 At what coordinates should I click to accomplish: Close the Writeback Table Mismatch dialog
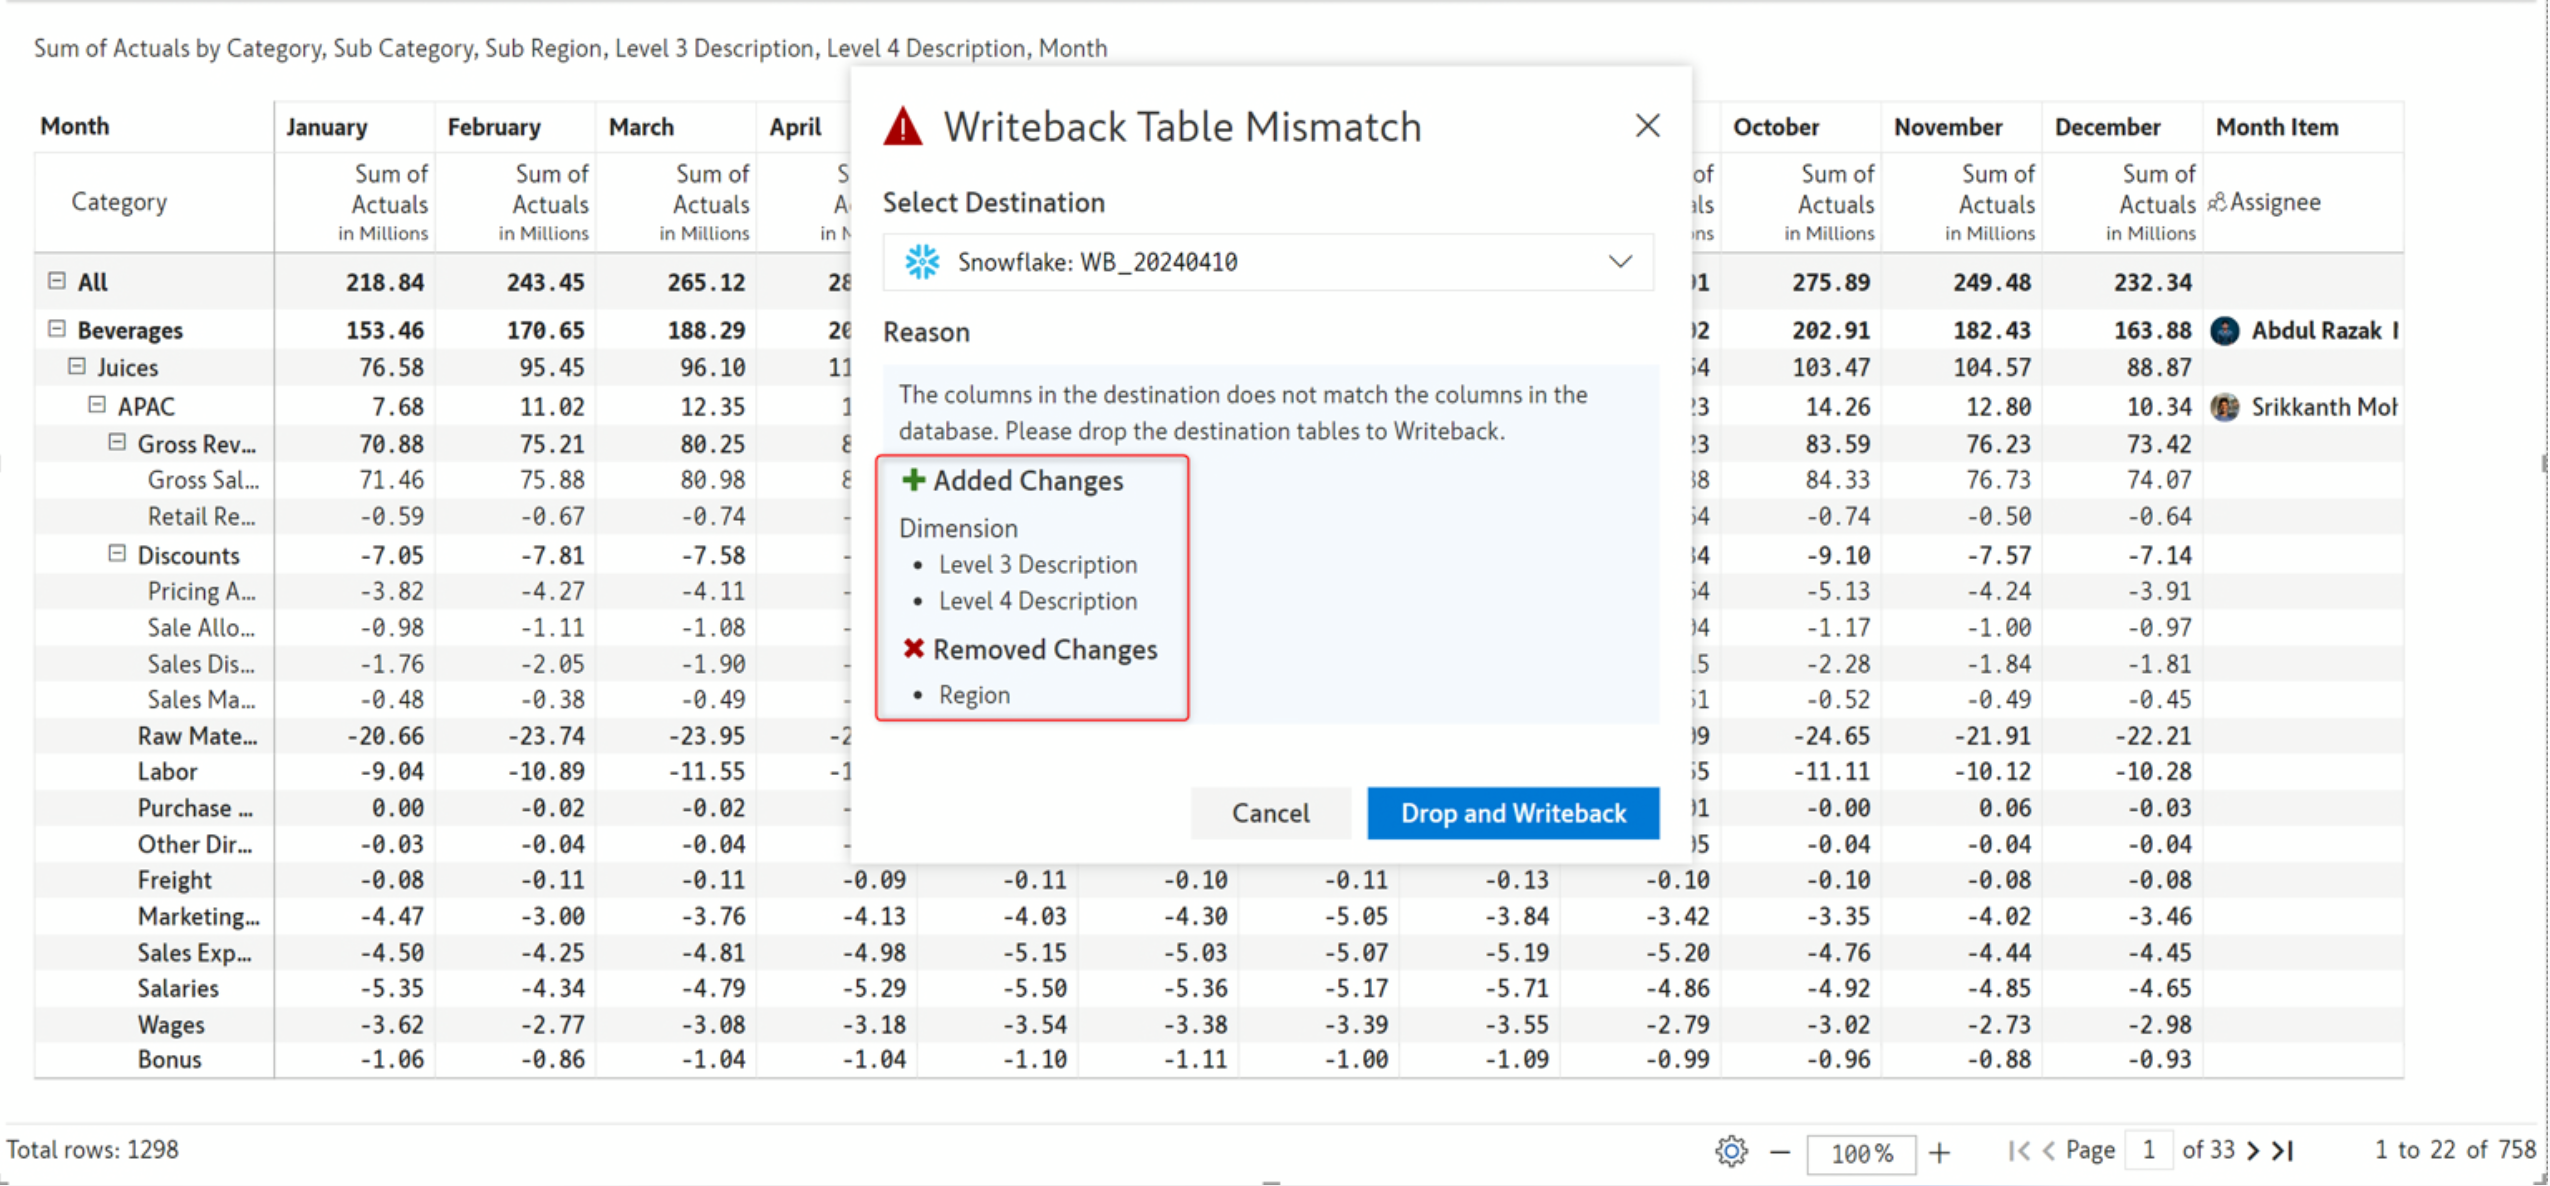[x=1646, y=126]
